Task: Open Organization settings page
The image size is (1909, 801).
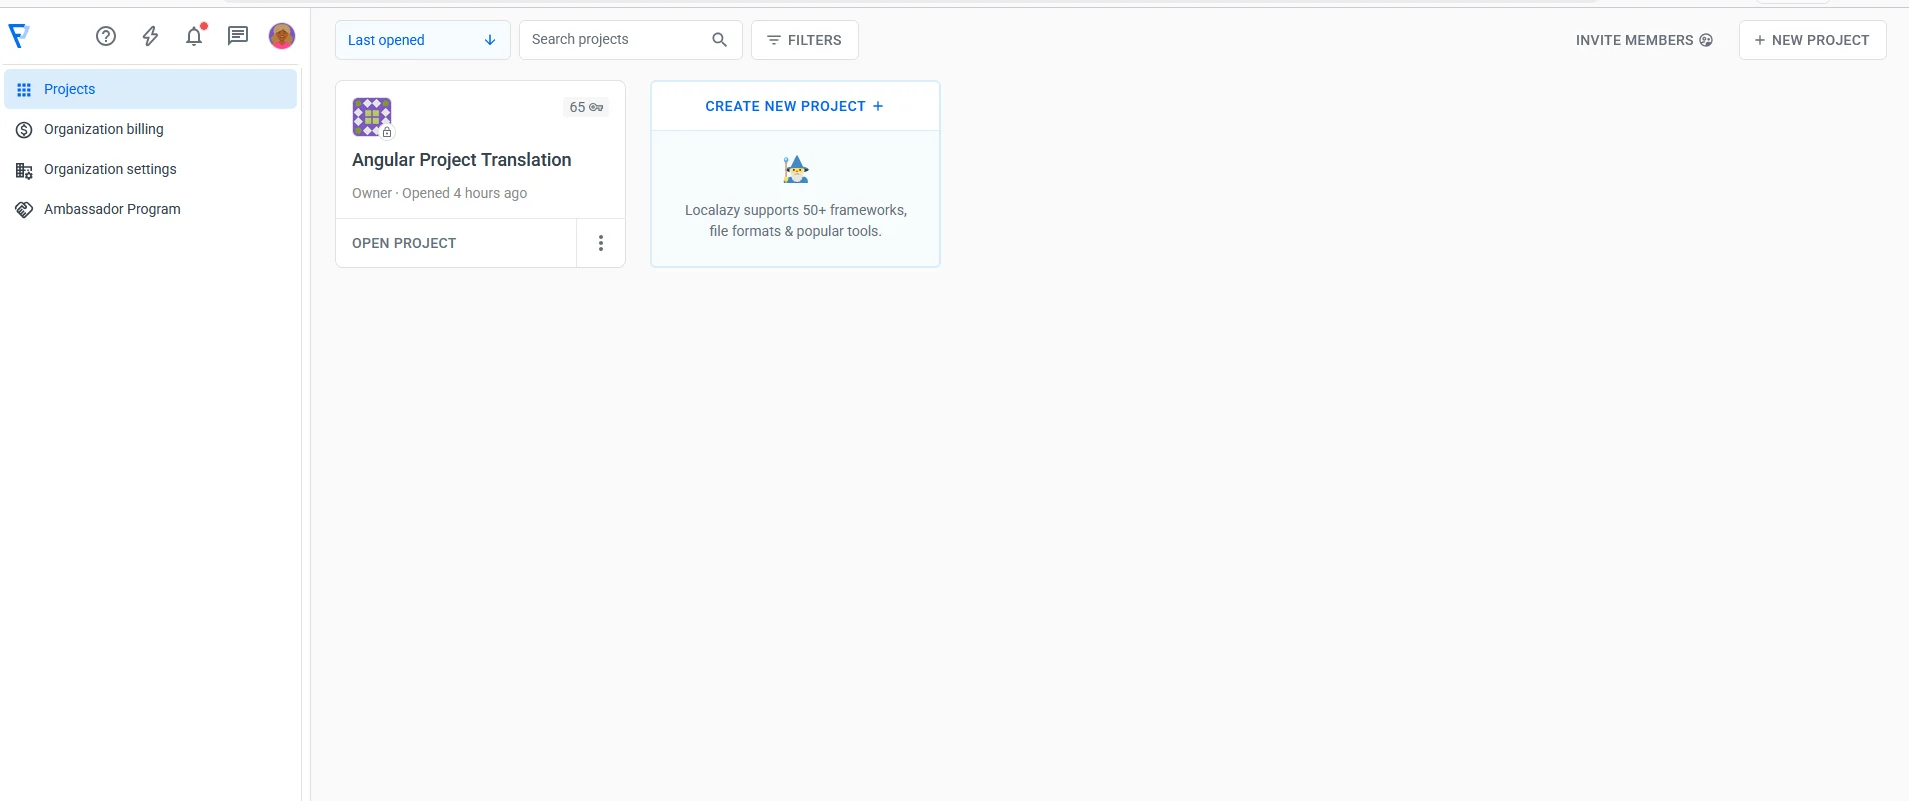Action: pyautogui.click(x=151, y=169)
